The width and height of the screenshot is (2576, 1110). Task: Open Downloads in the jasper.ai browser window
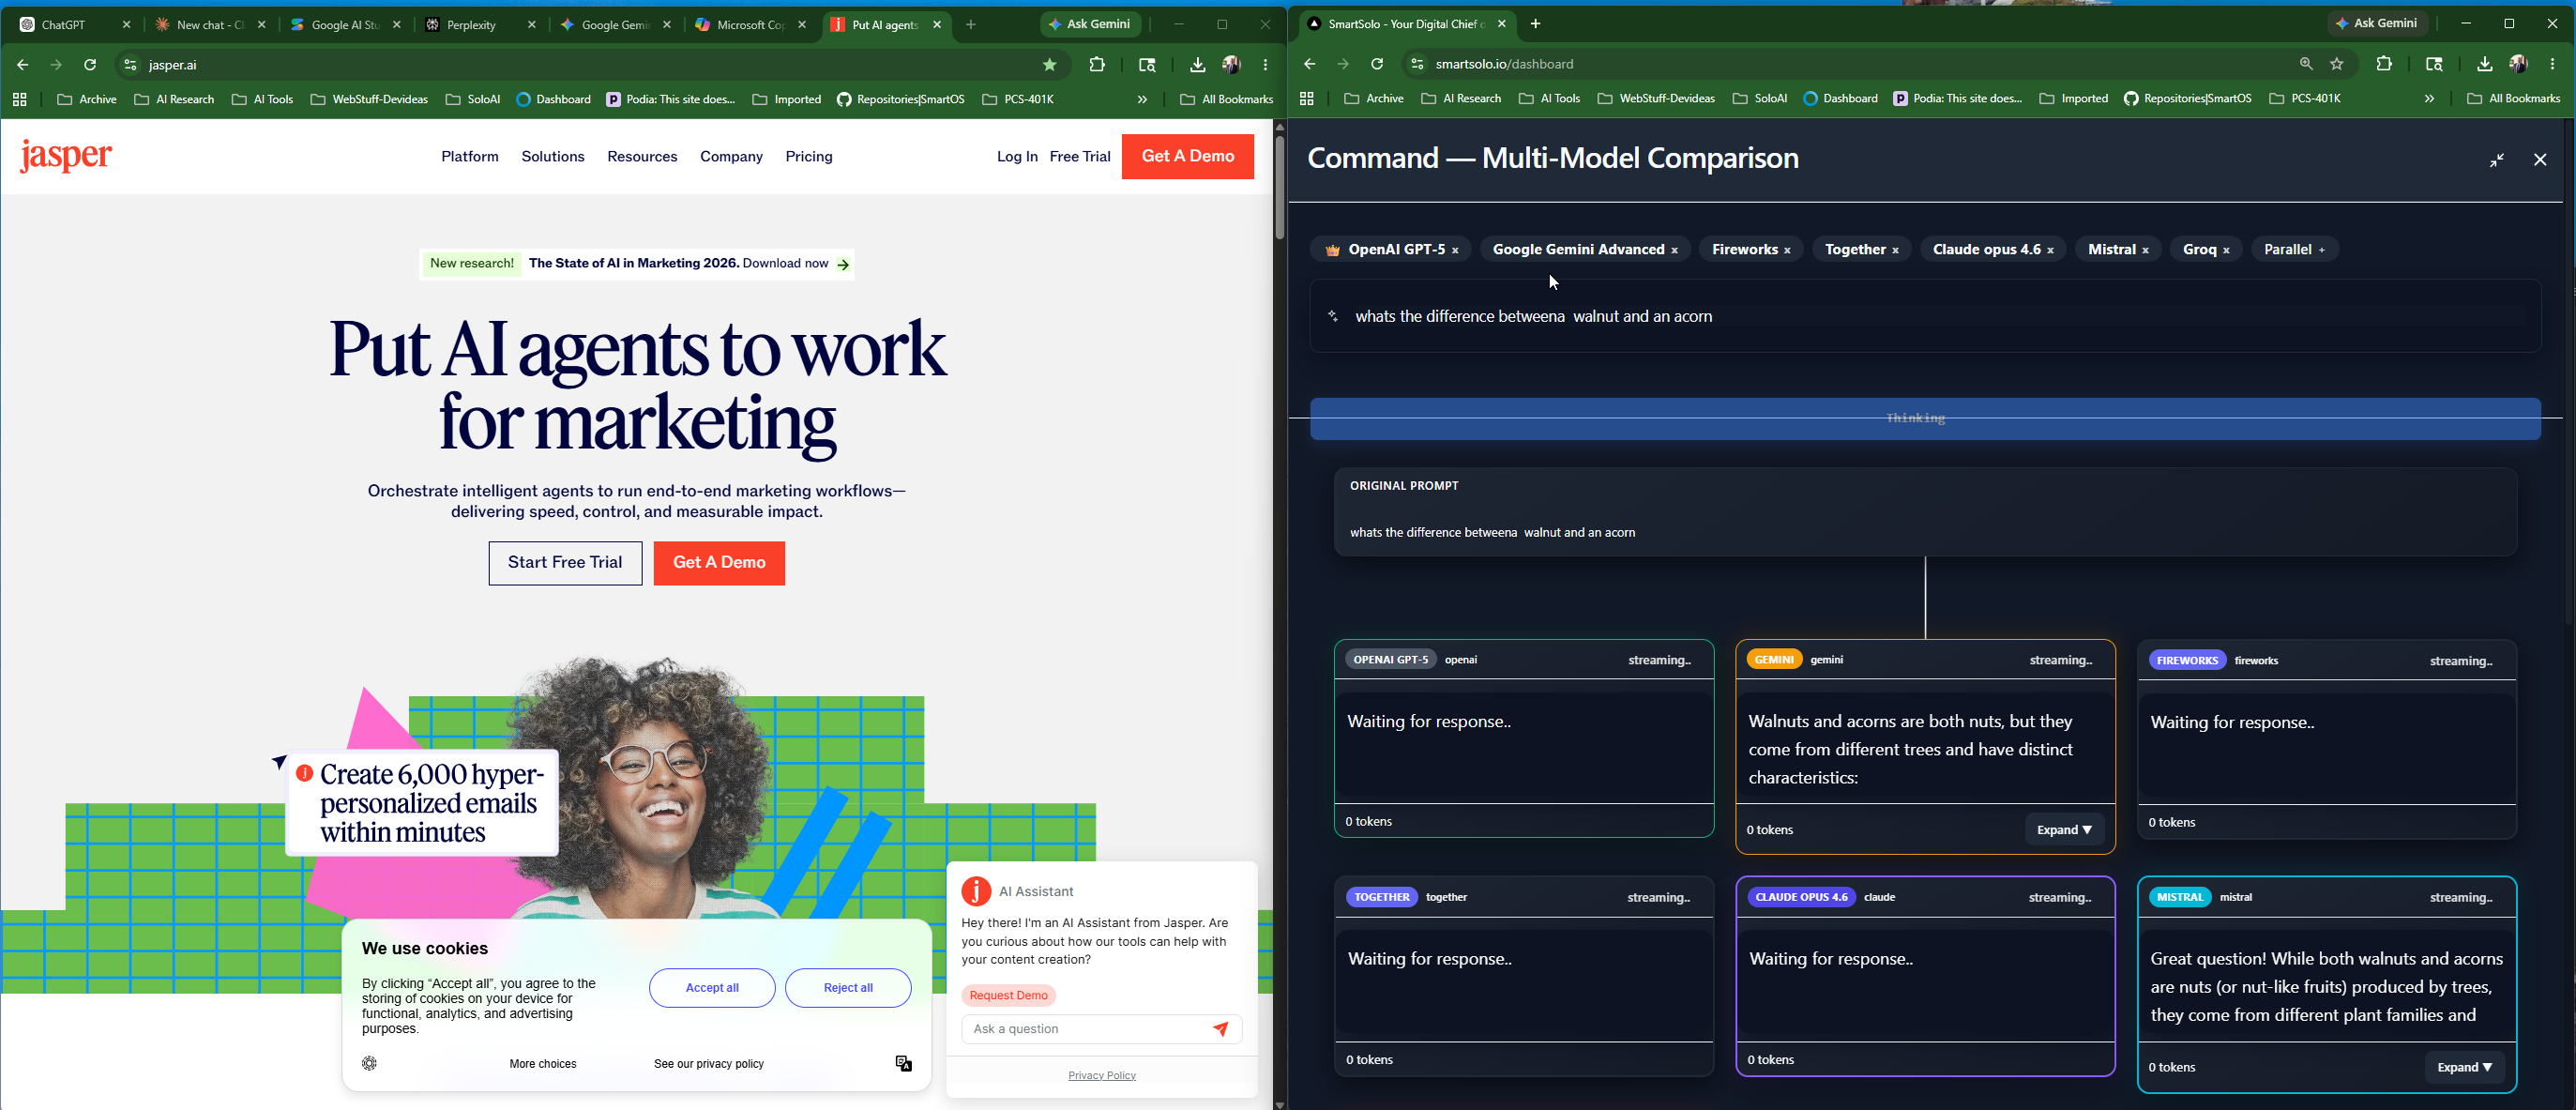pos(1197,65)
